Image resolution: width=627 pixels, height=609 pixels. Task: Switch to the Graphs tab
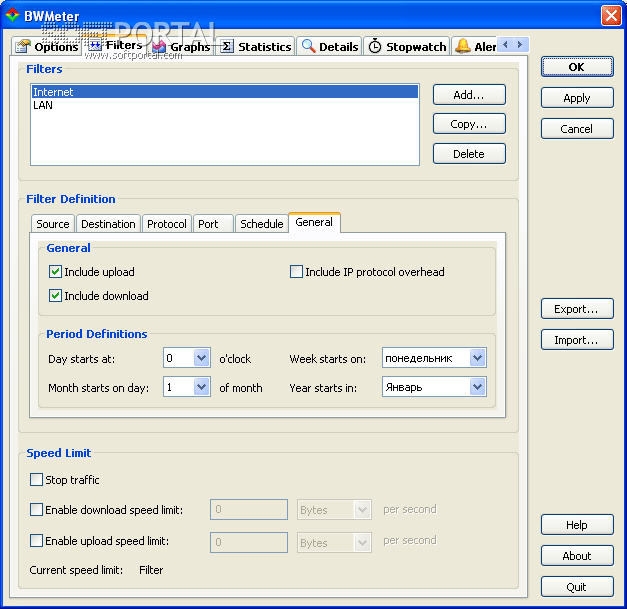[x=182, y=46]
